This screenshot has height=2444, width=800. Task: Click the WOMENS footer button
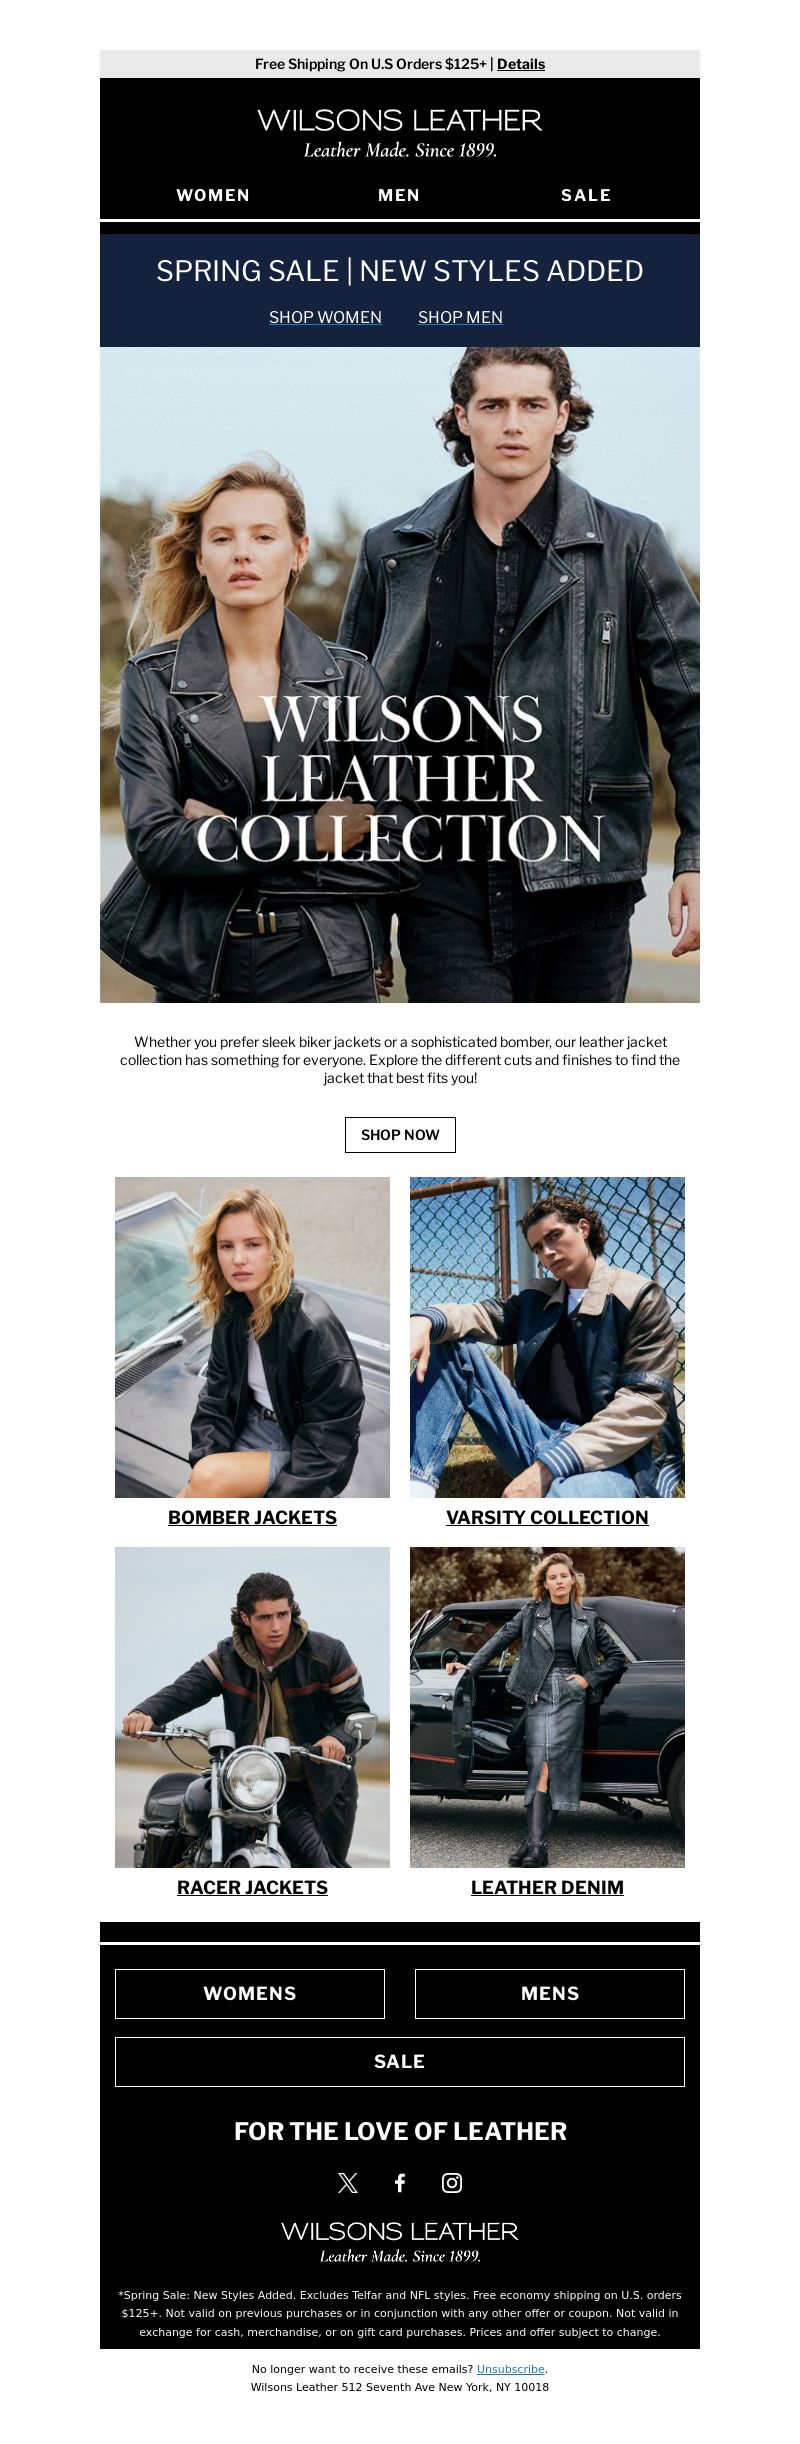pos(250,1994)
